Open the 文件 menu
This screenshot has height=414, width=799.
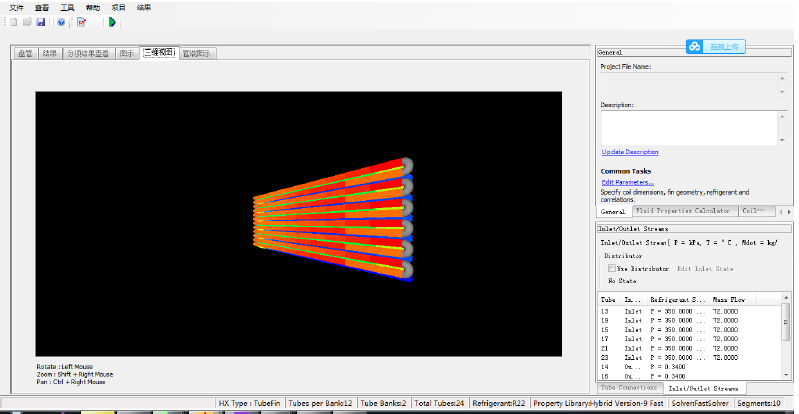coord(16,8)
